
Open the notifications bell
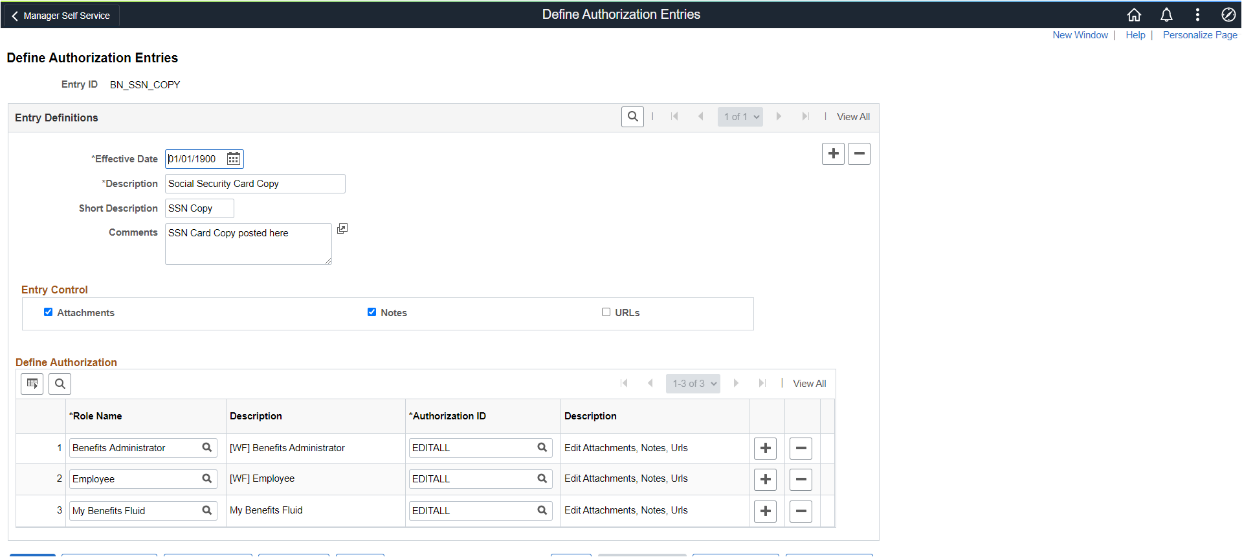point(1166,15)
